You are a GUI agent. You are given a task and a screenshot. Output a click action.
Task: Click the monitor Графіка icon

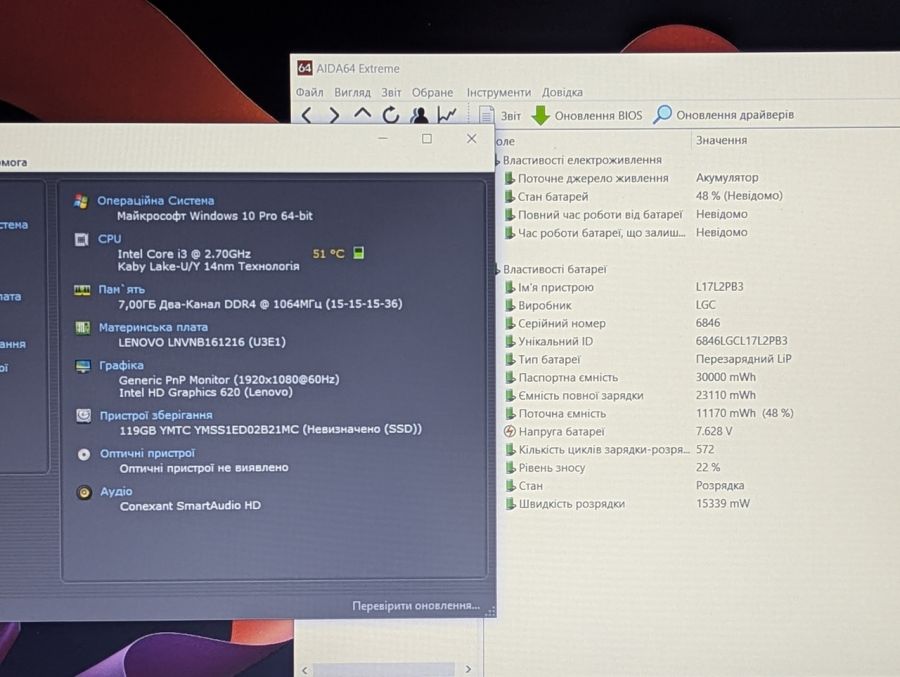point(83,366)
